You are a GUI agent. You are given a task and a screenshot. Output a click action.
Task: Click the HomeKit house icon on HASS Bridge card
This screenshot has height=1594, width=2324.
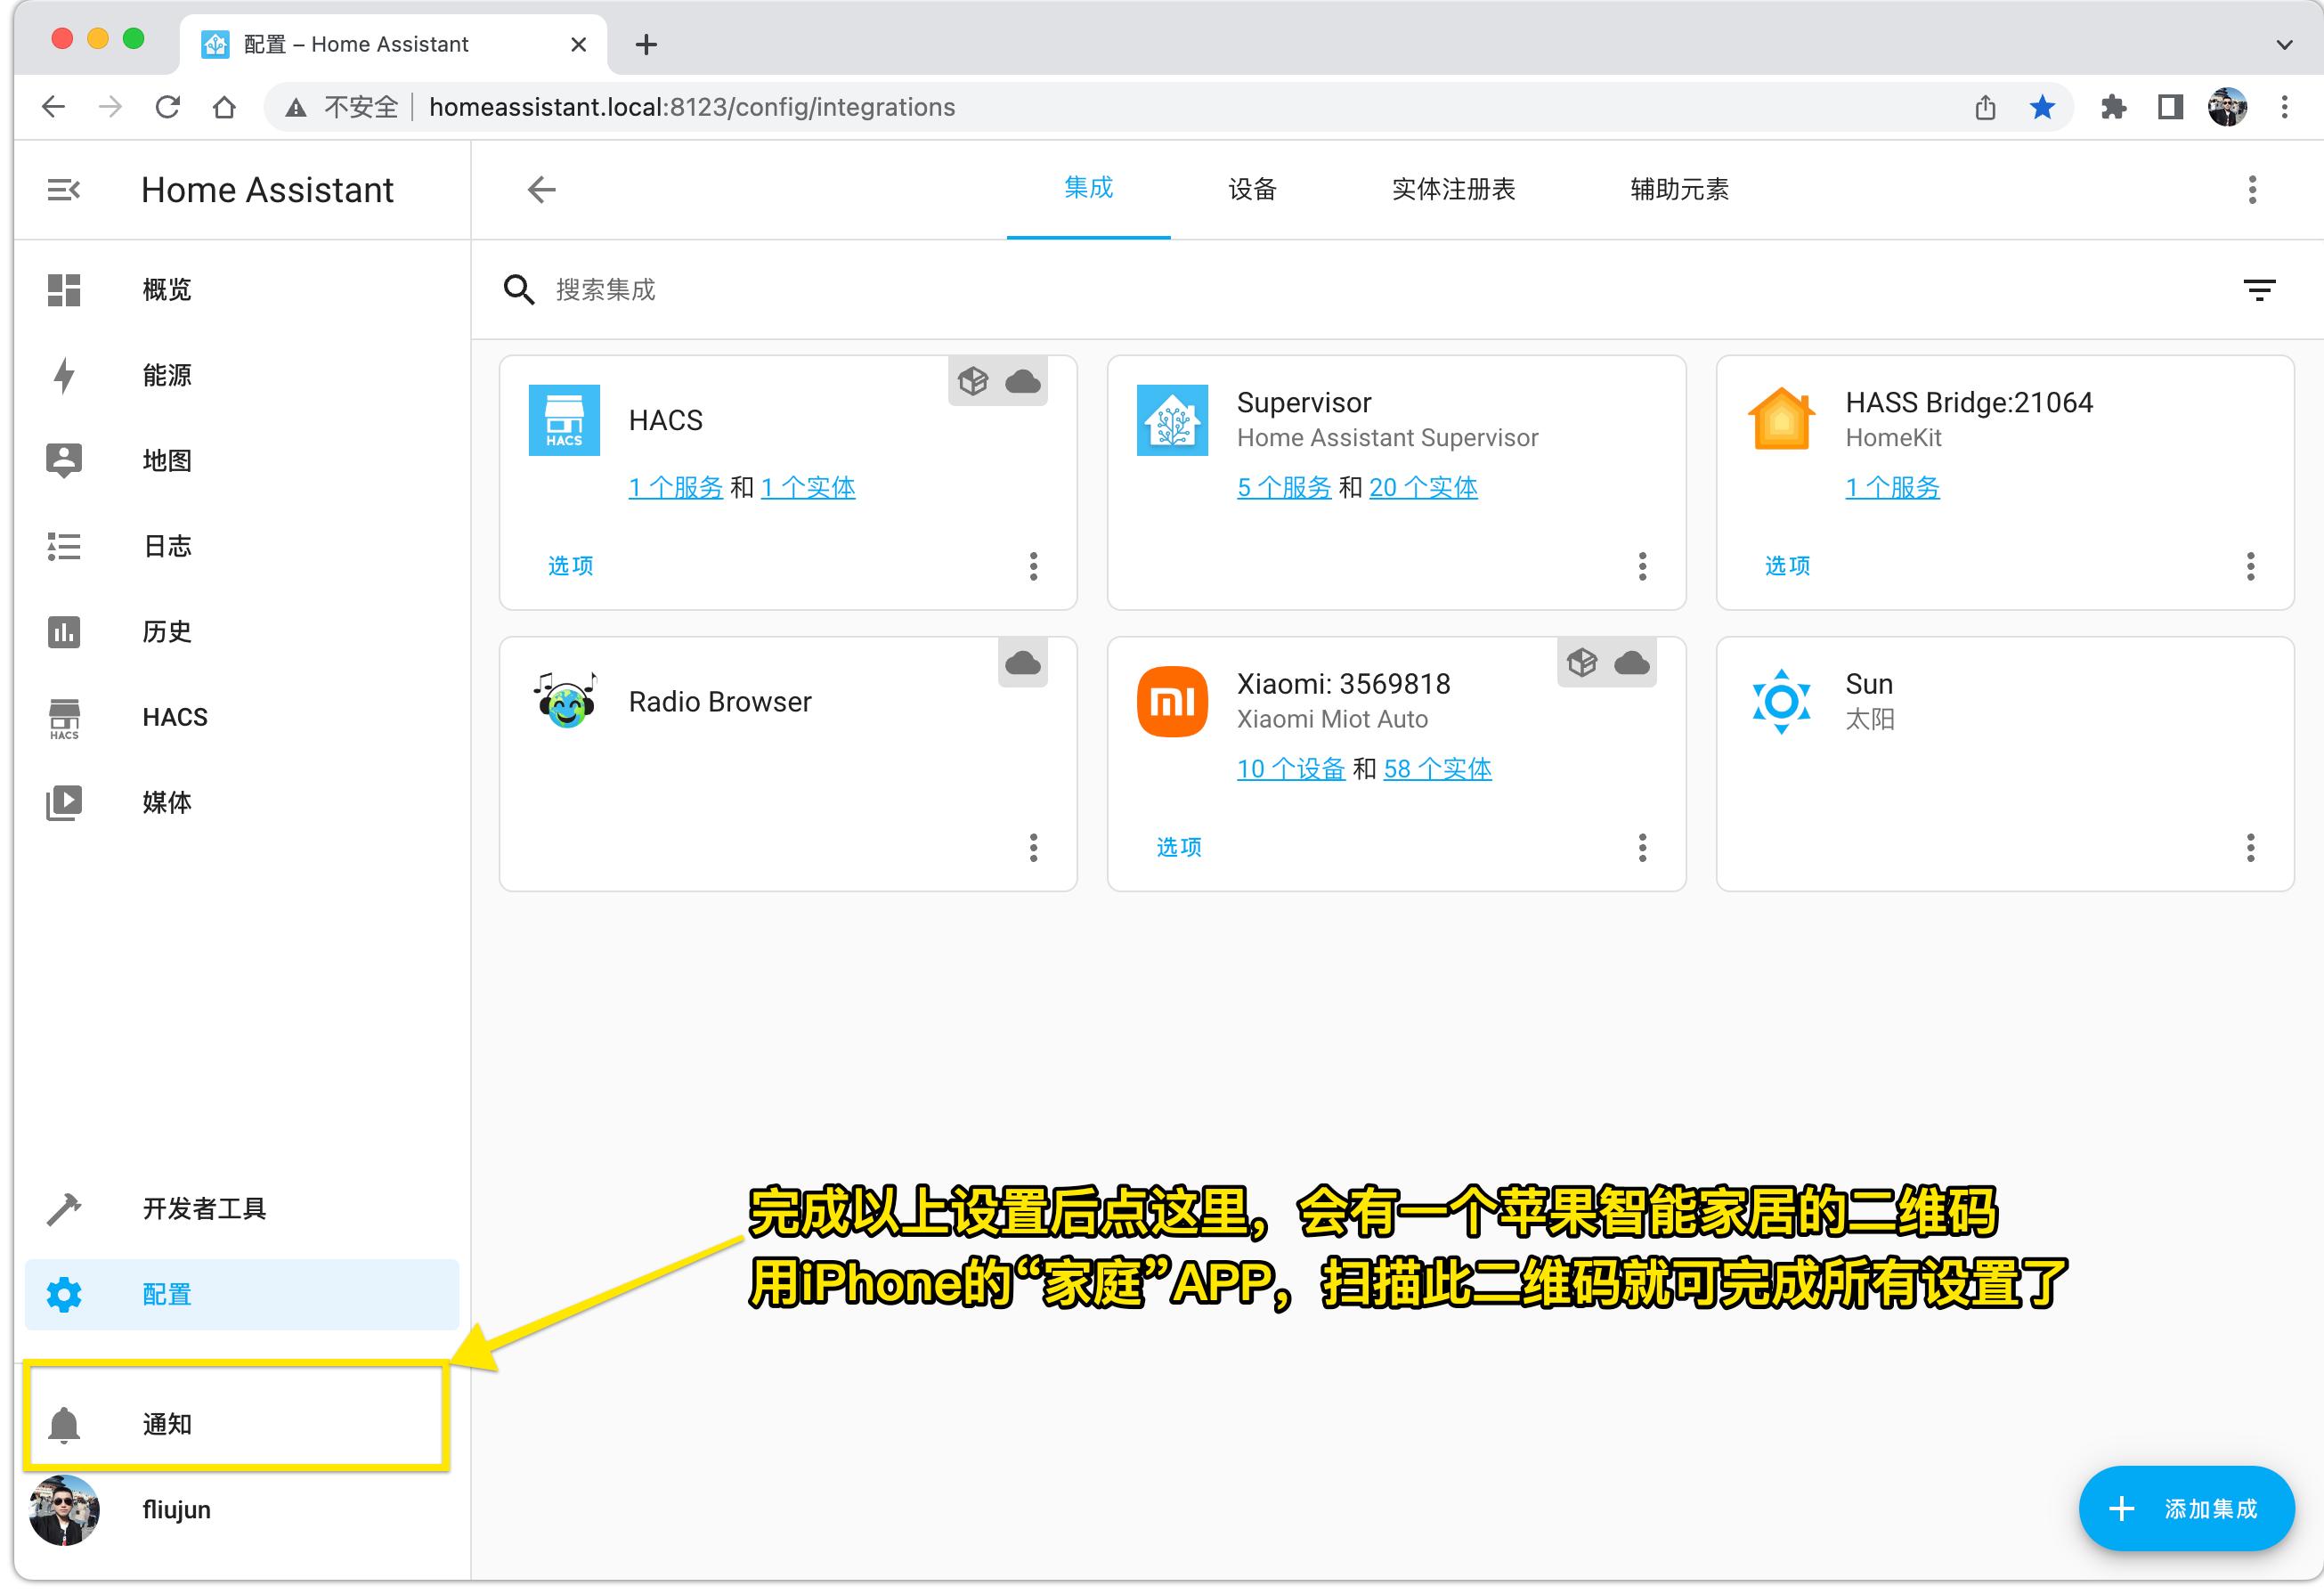click(x=1780, y=419)
